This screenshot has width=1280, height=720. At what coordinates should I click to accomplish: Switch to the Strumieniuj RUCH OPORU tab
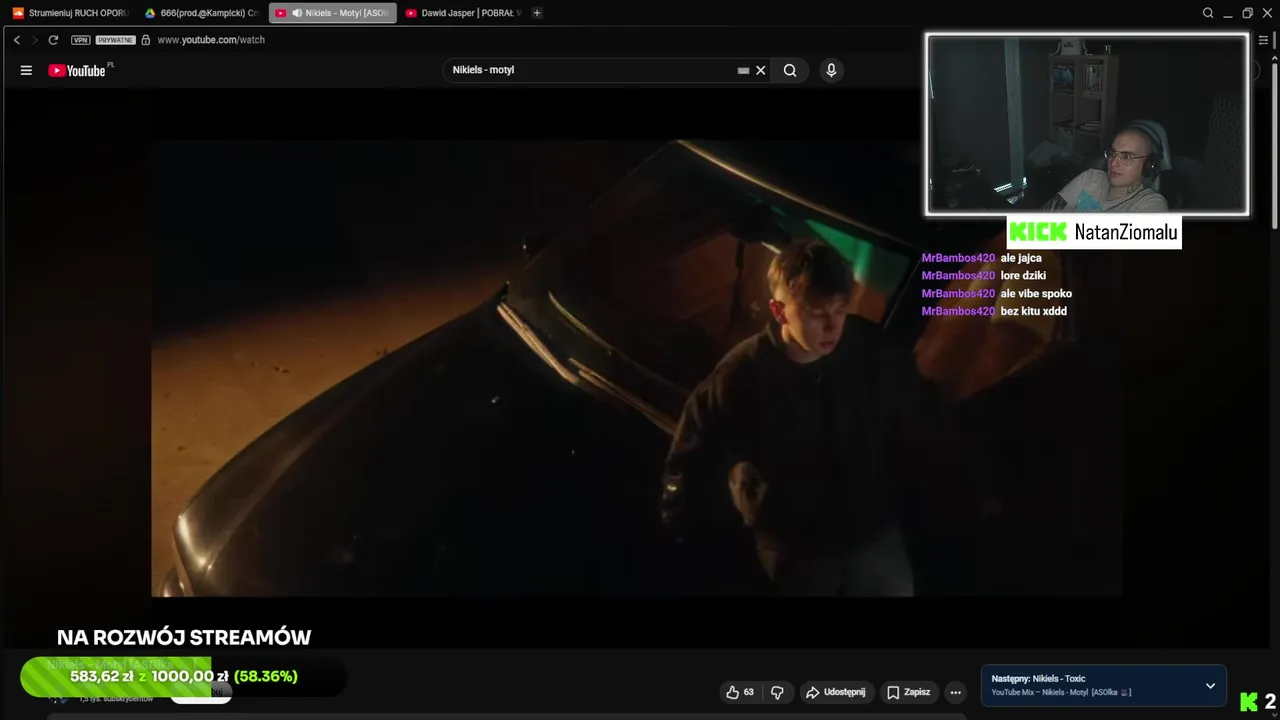click(70, 13)
